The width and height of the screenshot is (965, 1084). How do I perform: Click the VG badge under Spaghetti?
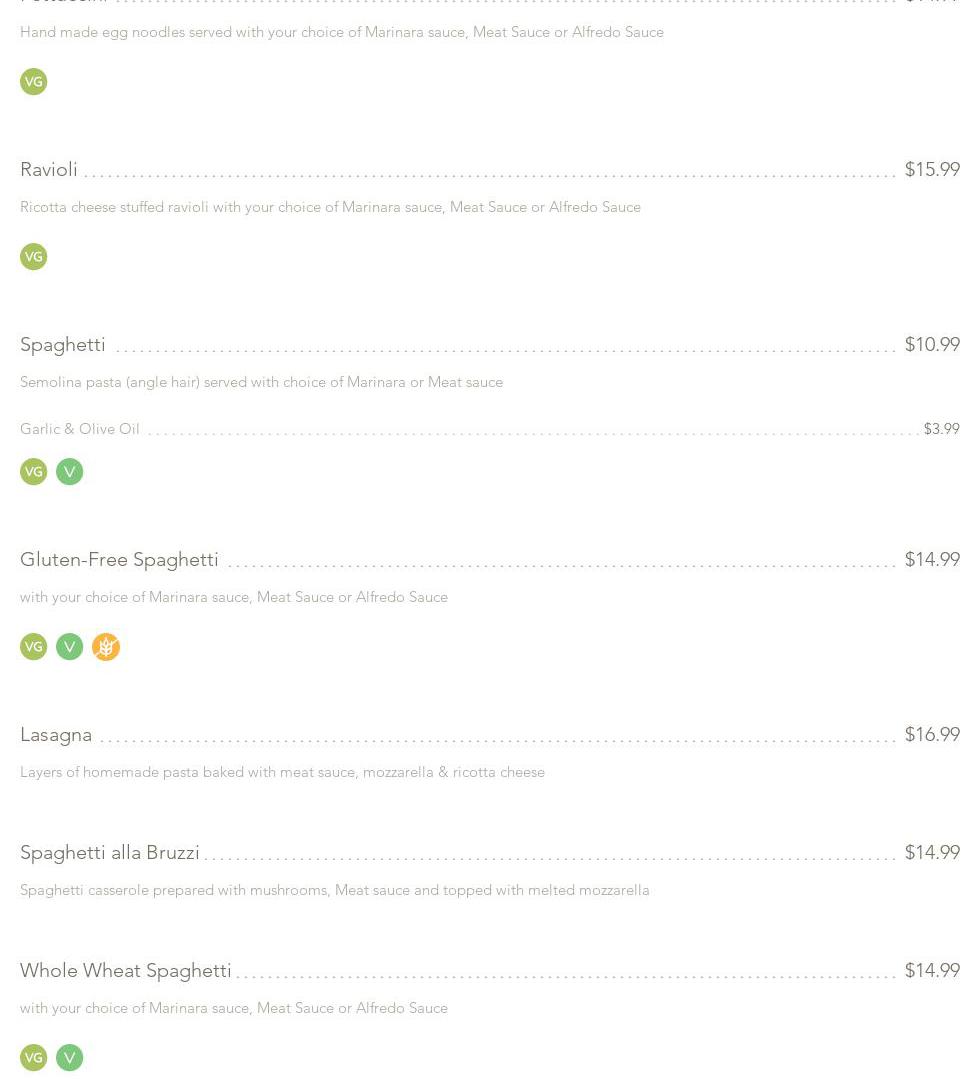(x=34, y=472)
